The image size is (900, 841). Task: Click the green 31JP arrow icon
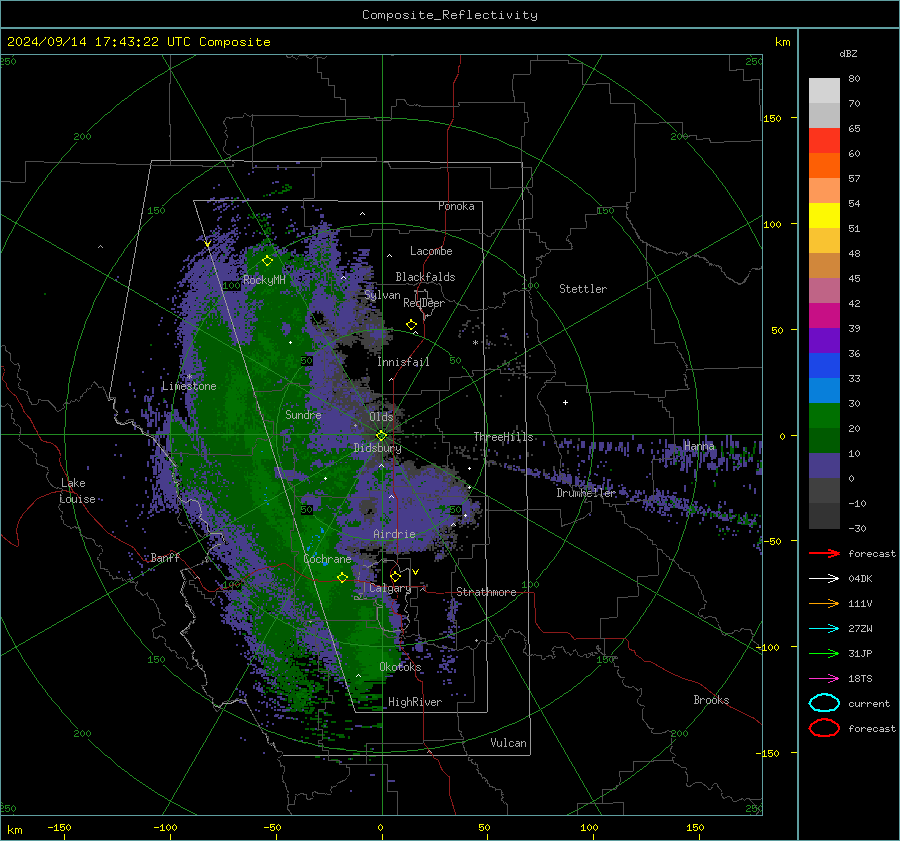click(x=824, y=653)
